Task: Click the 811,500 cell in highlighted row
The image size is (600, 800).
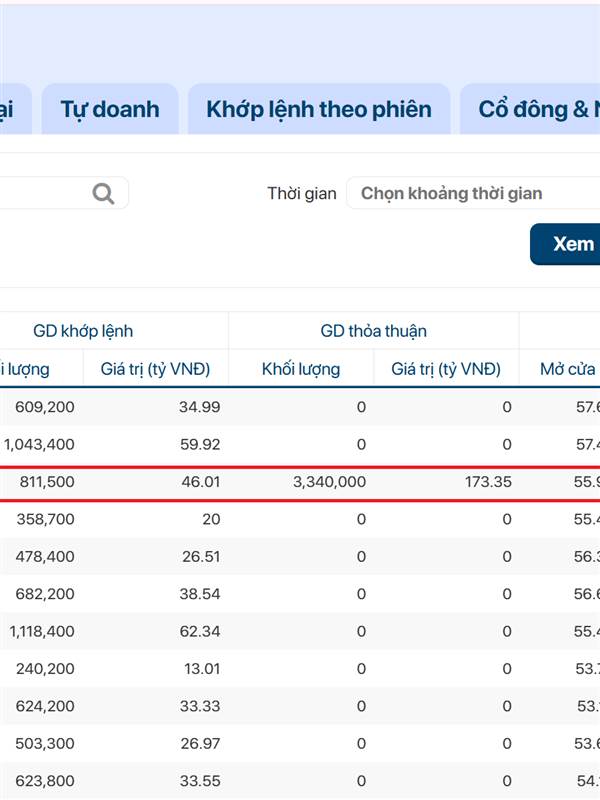Action: [47, 482]
